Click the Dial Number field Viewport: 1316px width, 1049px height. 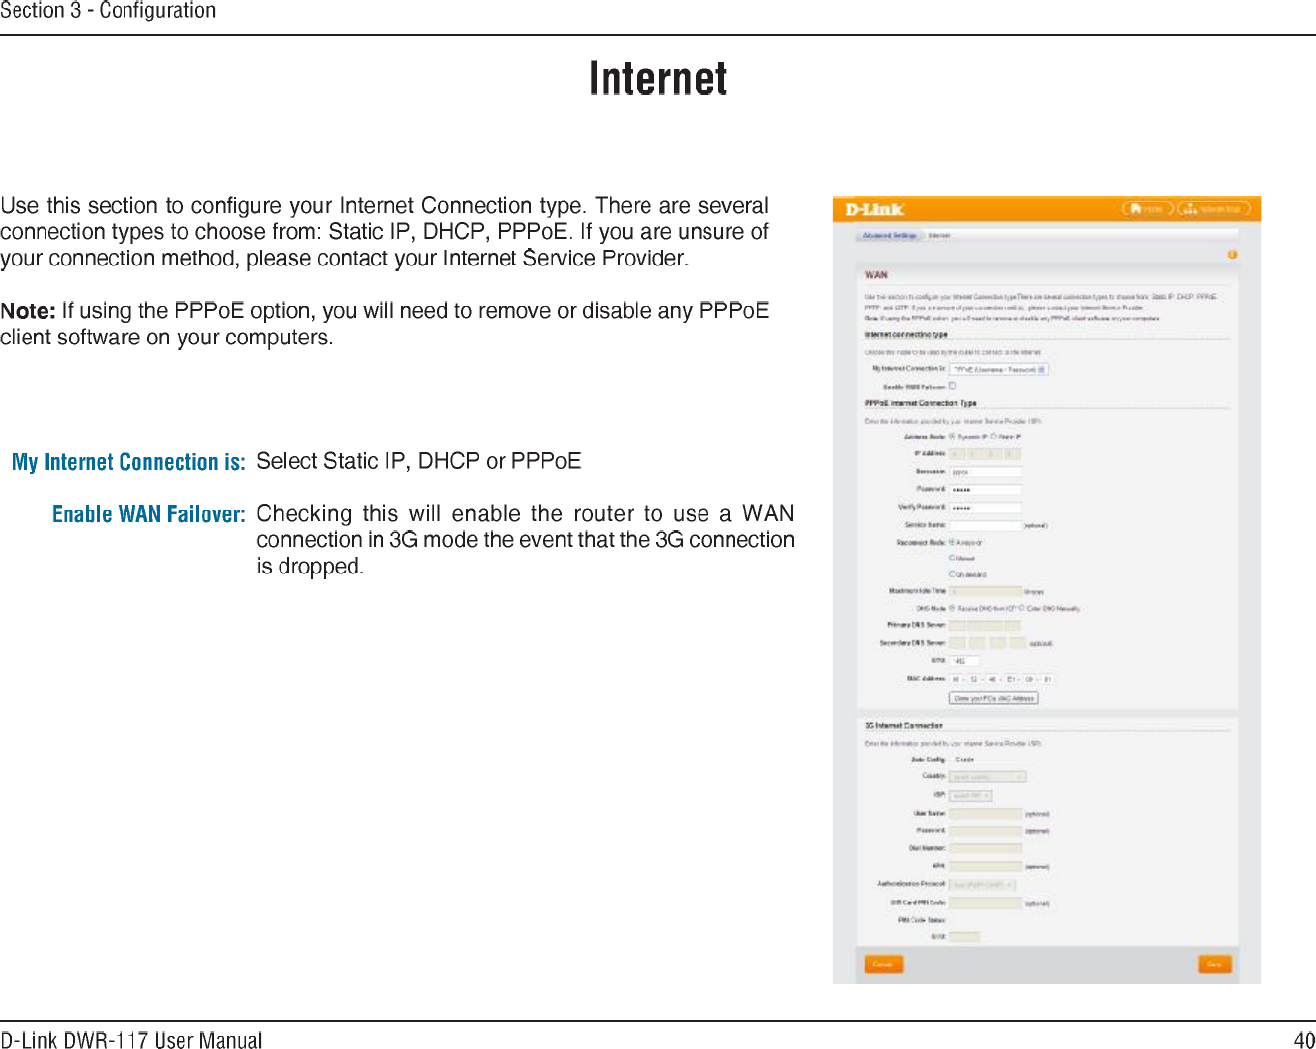[985, 849]
